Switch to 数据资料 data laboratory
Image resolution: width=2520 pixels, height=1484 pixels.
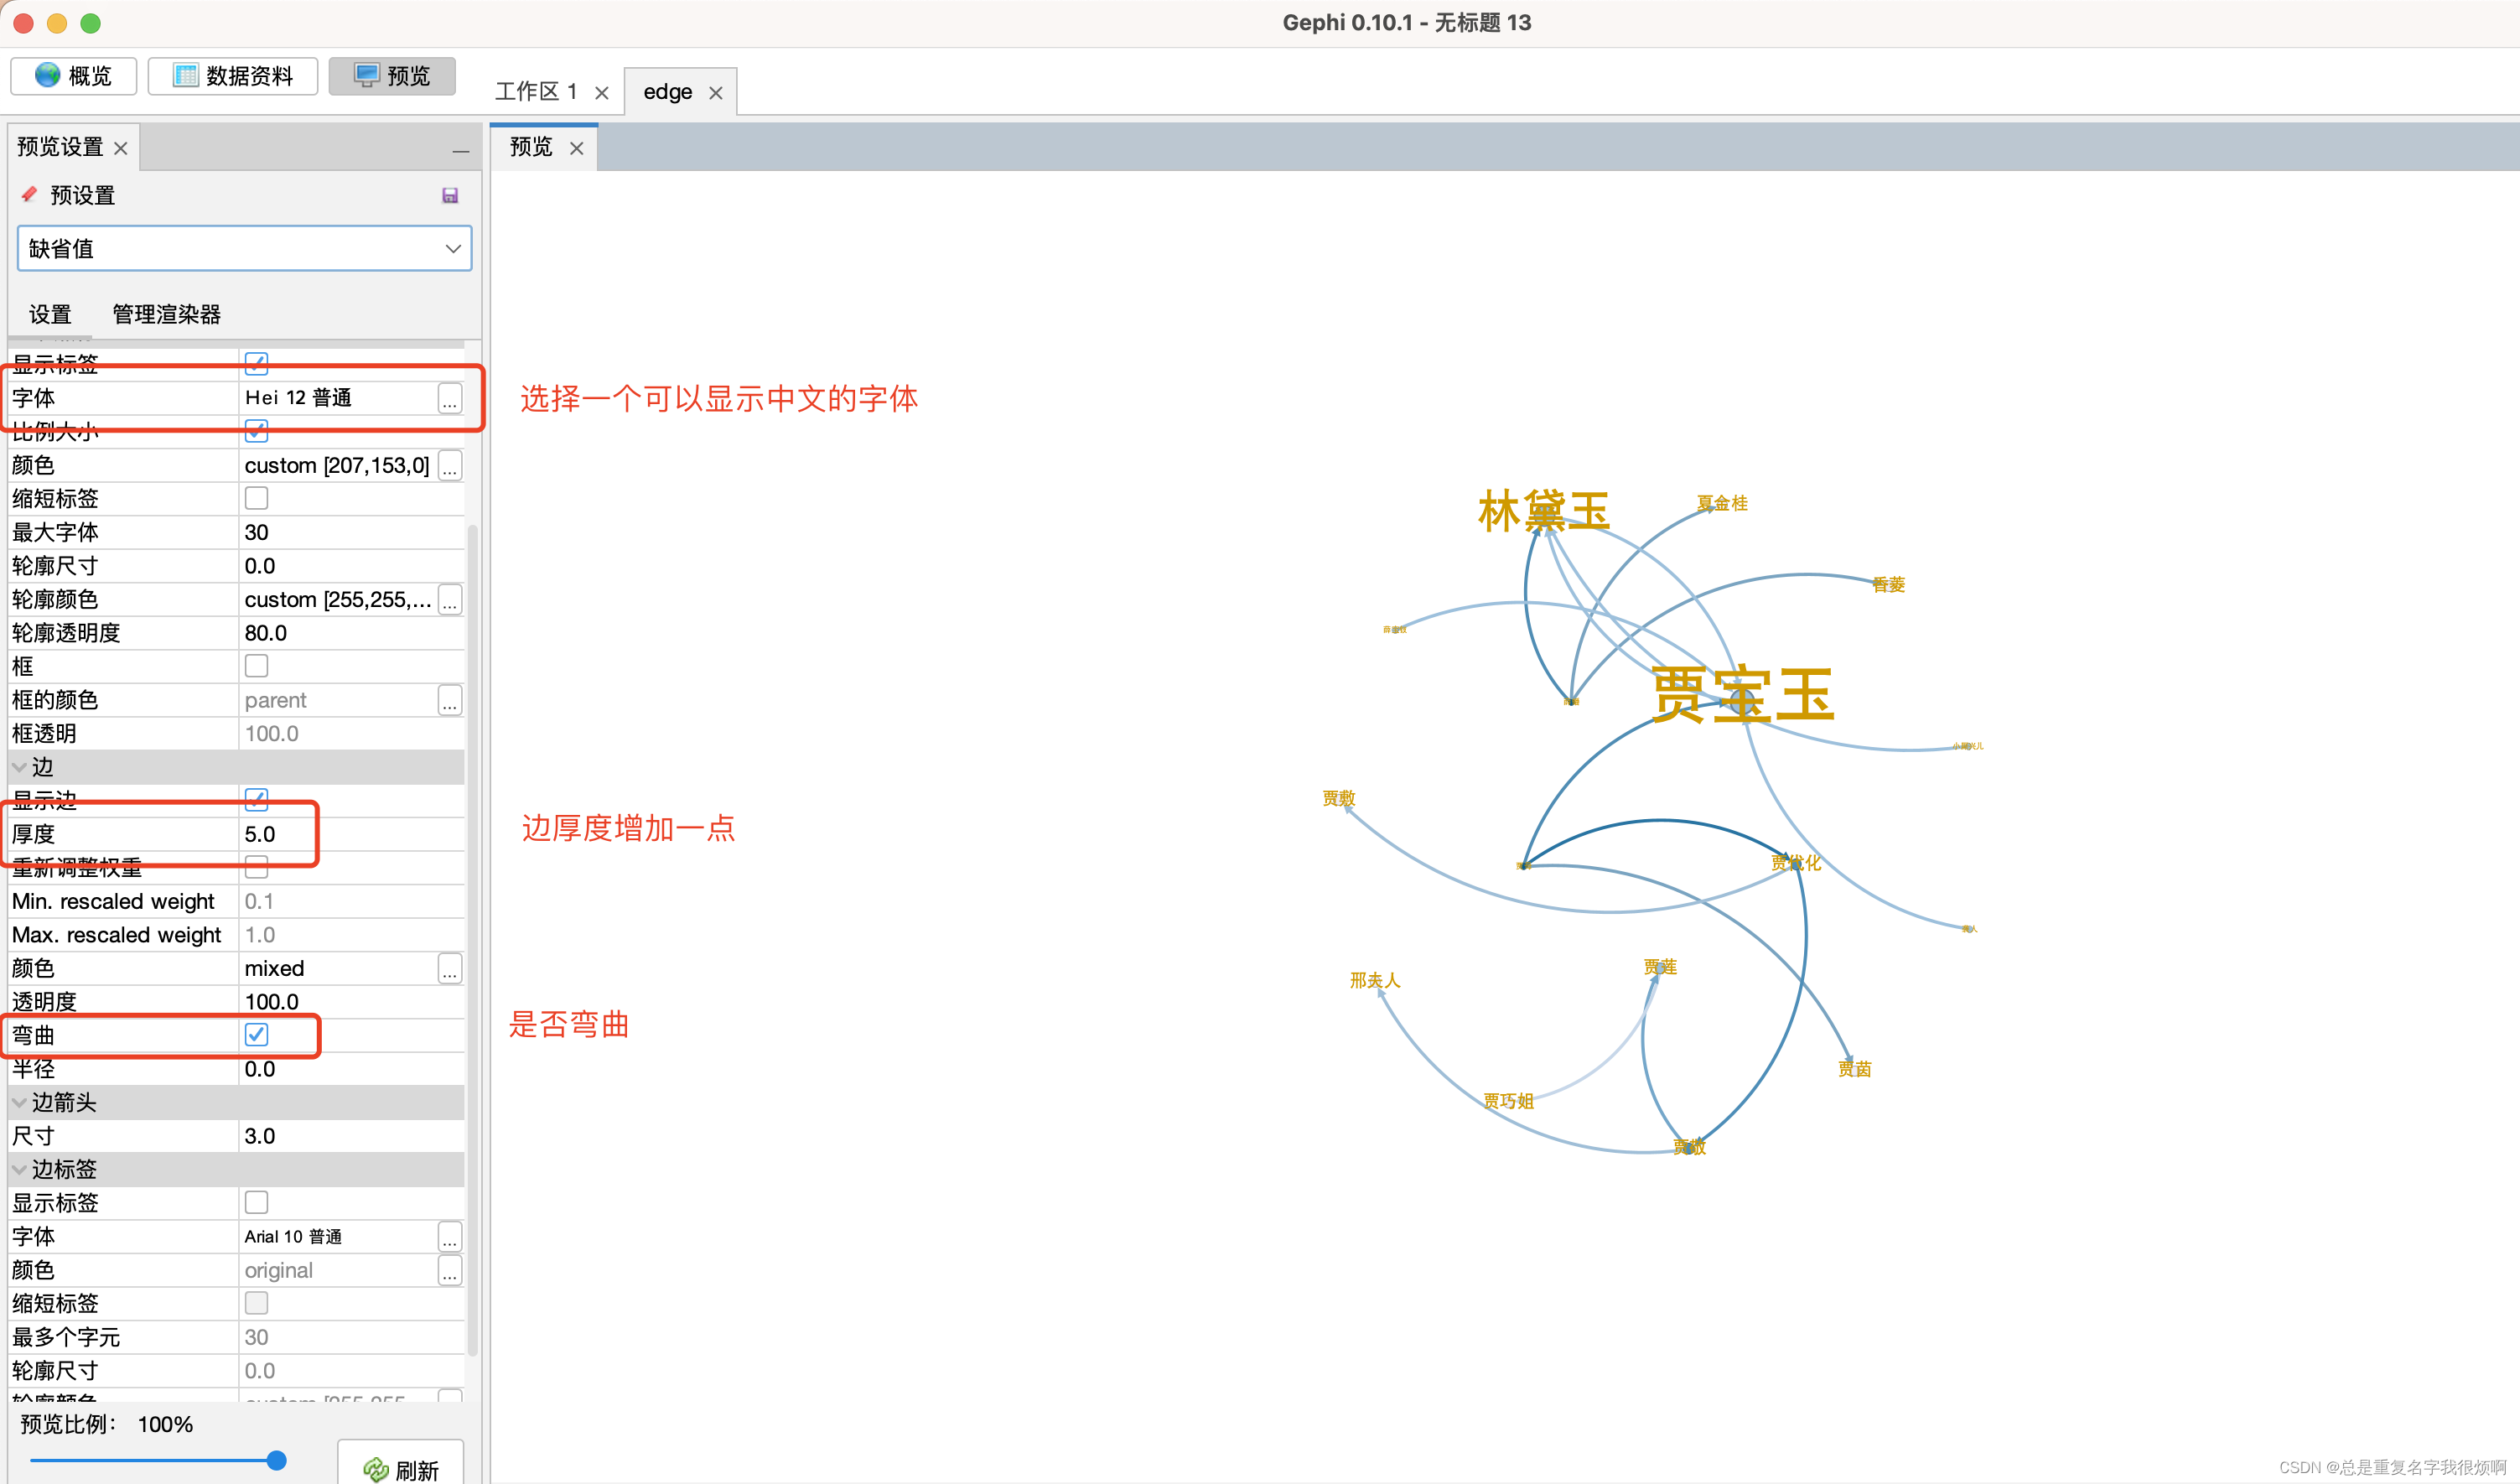tap(233, 76)
